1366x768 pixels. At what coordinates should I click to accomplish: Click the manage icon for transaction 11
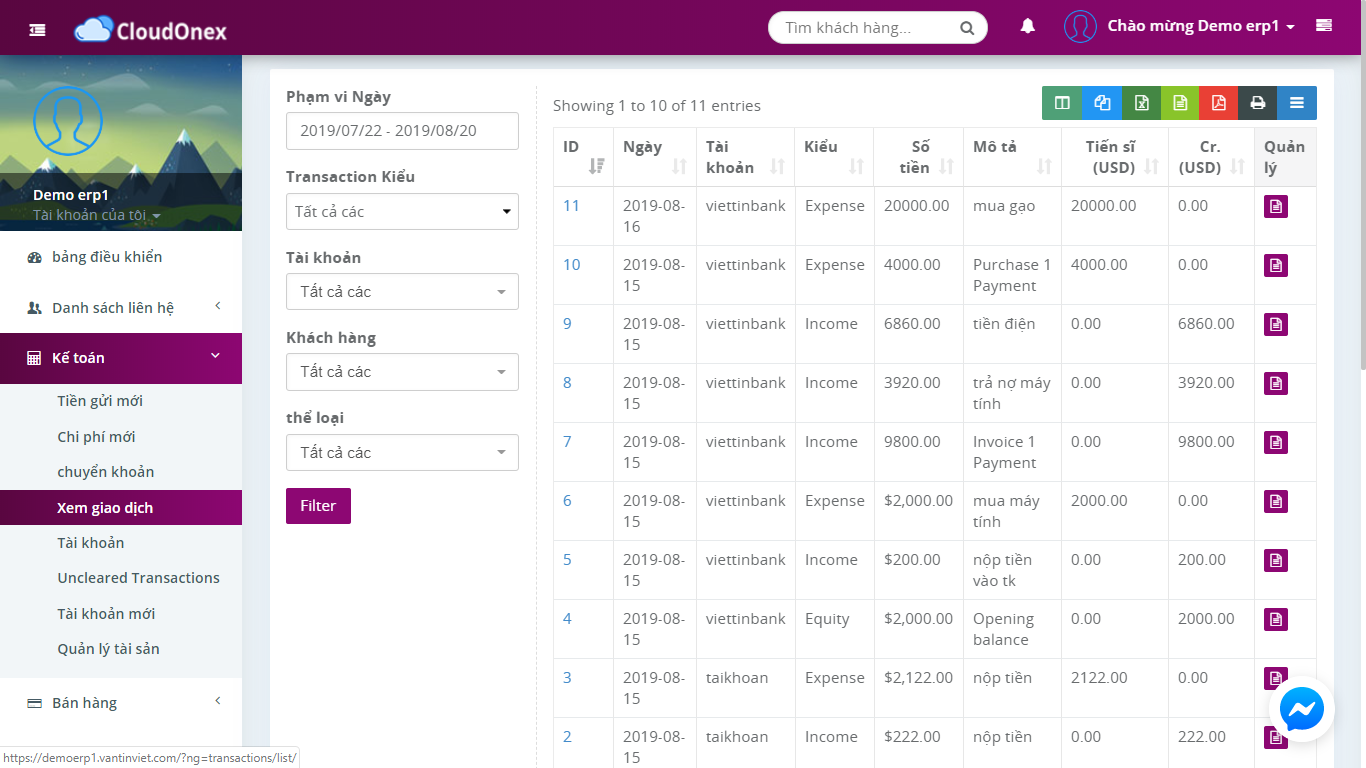[x=1276, y=207]
